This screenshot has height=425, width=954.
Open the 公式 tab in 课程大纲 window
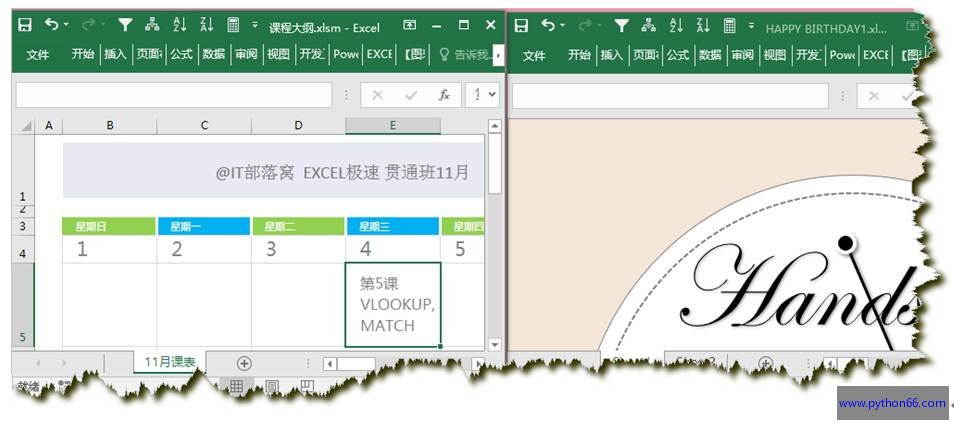click(x=181, y=54)
